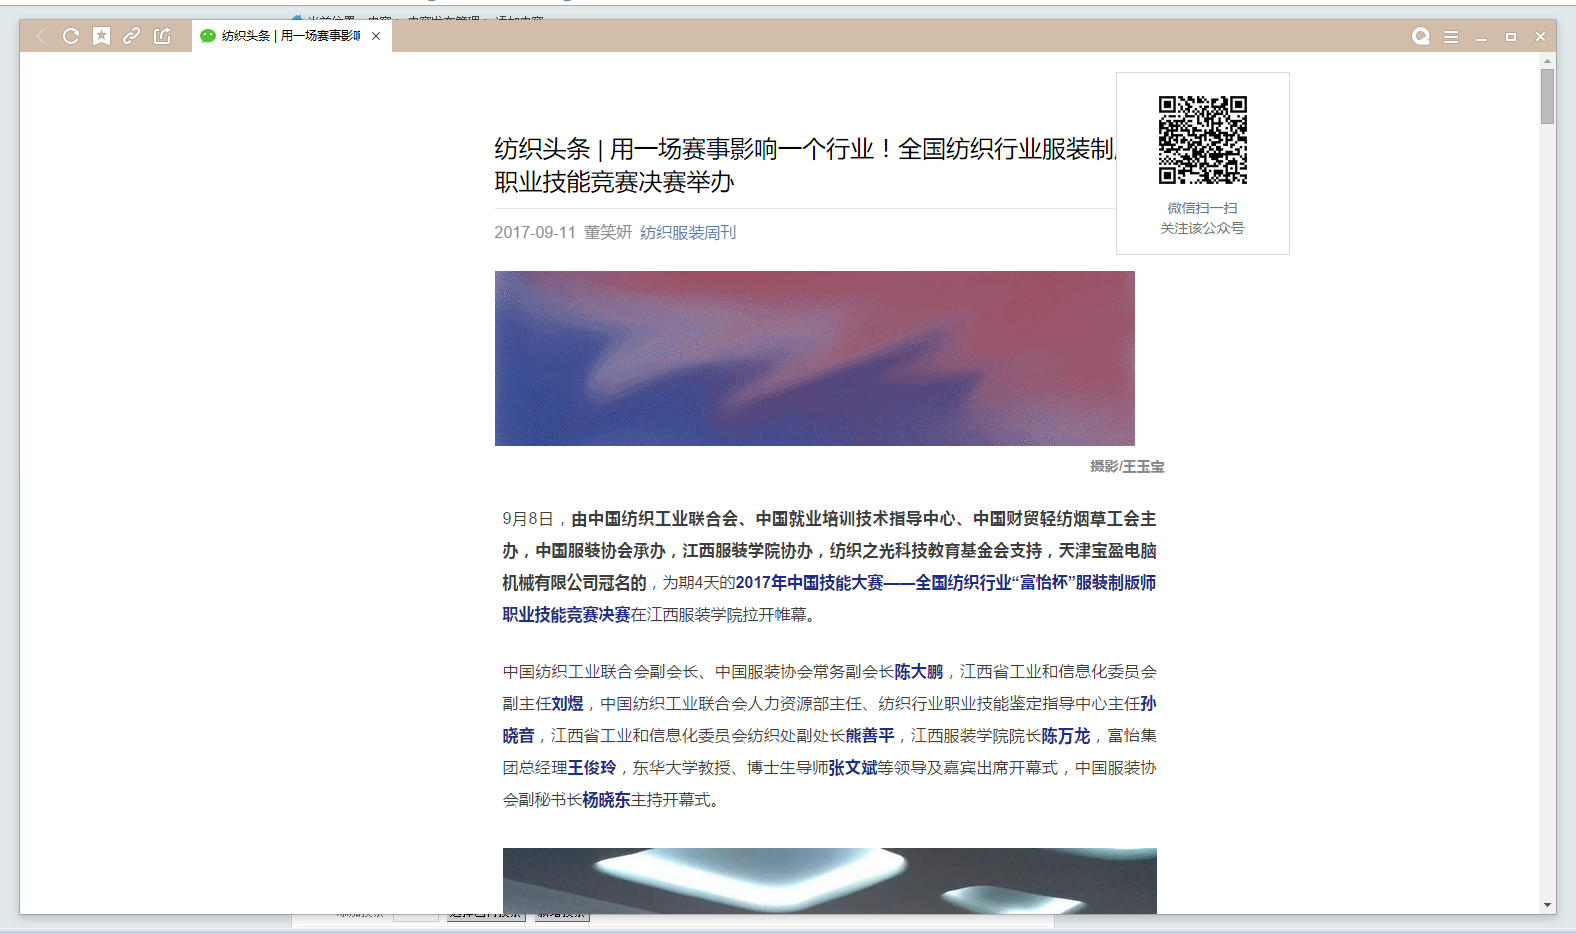Reload the page with the refresh icon
The width and height of the screenshot is (1576, 934).
(71, 36)
